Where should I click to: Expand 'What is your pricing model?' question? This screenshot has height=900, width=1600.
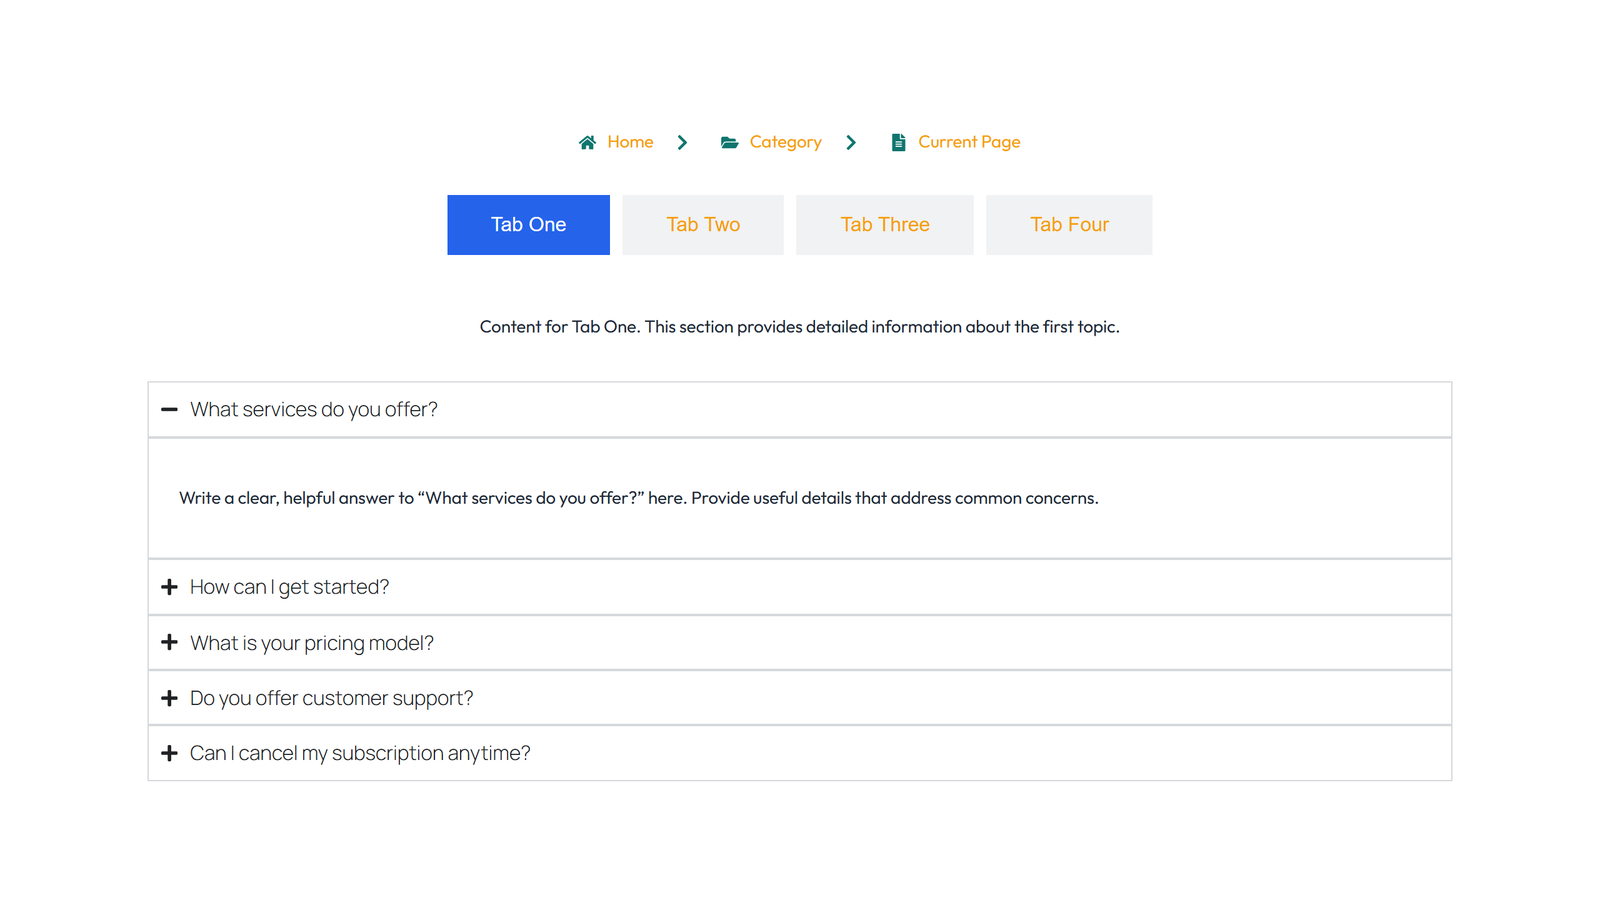coord(312,642)
